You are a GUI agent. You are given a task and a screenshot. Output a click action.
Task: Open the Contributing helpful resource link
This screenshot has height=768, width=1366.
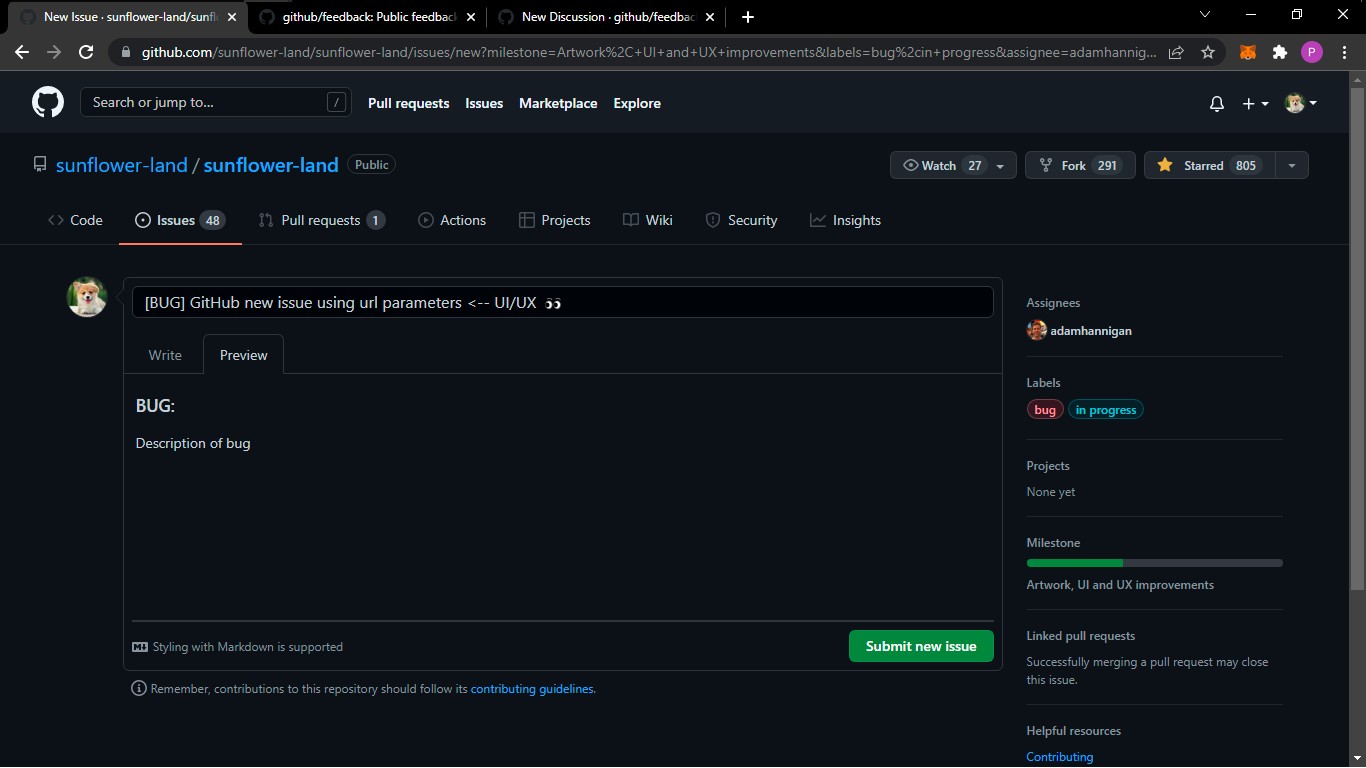pos(1060,757)
